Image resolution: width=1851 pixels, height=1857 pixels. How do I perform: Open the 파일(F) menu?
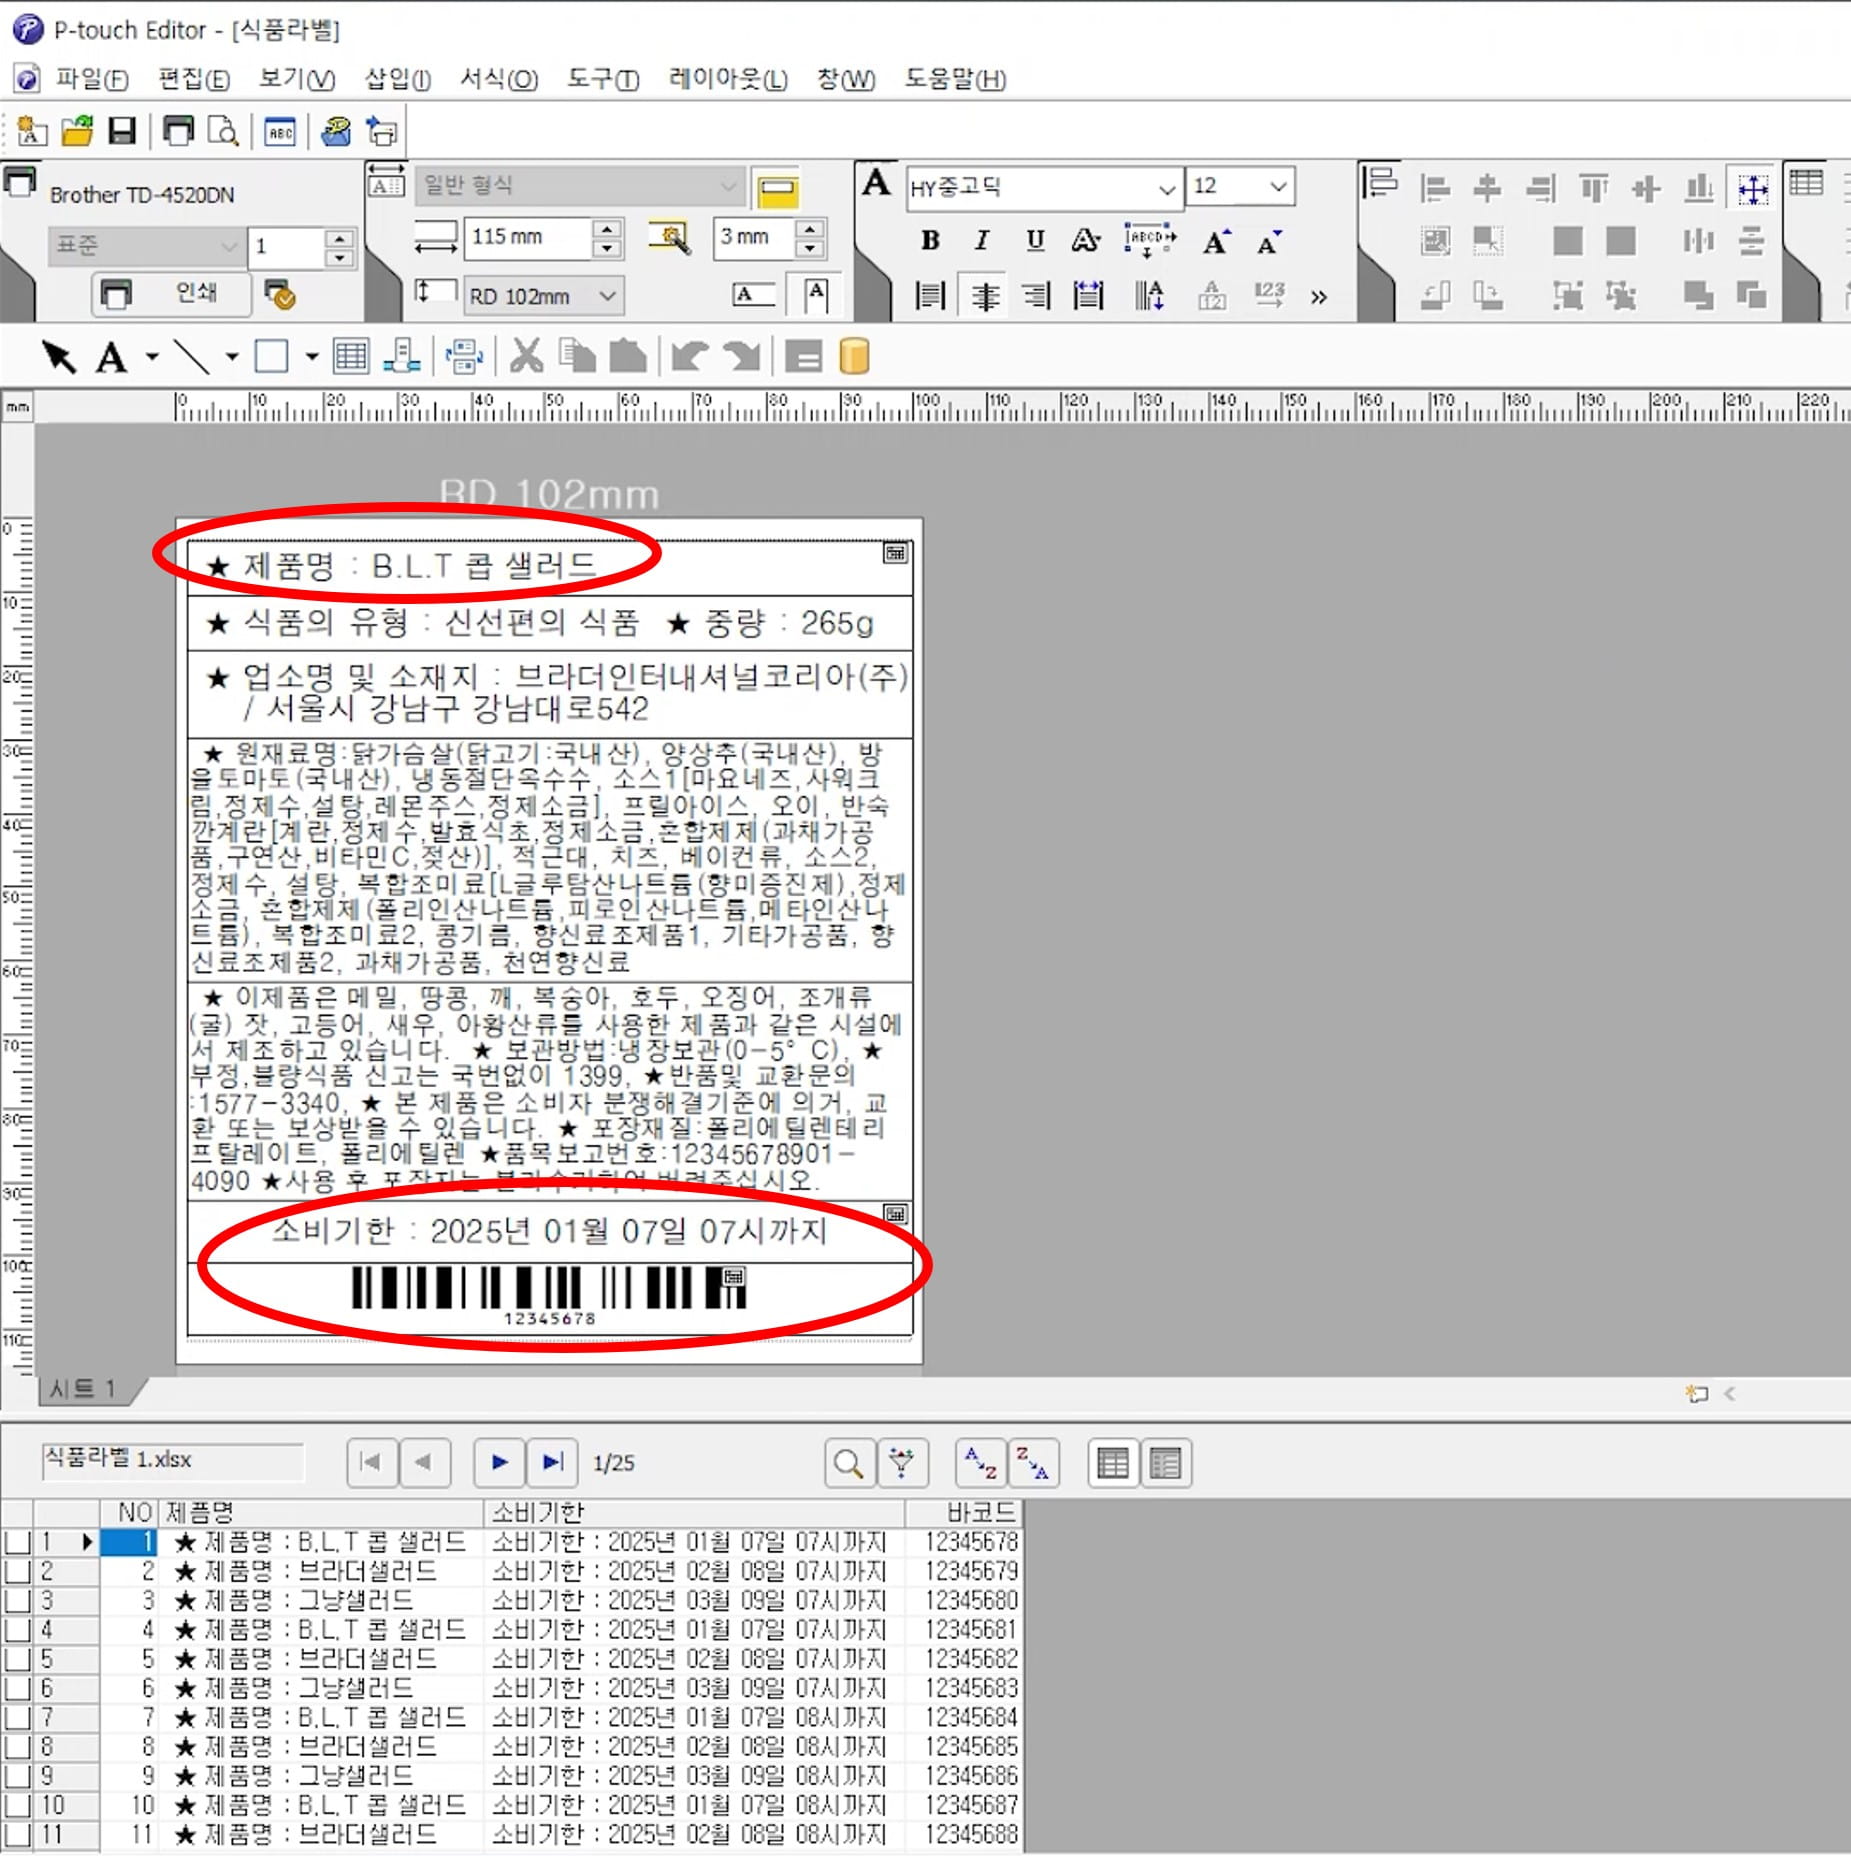tap(91, 79)
